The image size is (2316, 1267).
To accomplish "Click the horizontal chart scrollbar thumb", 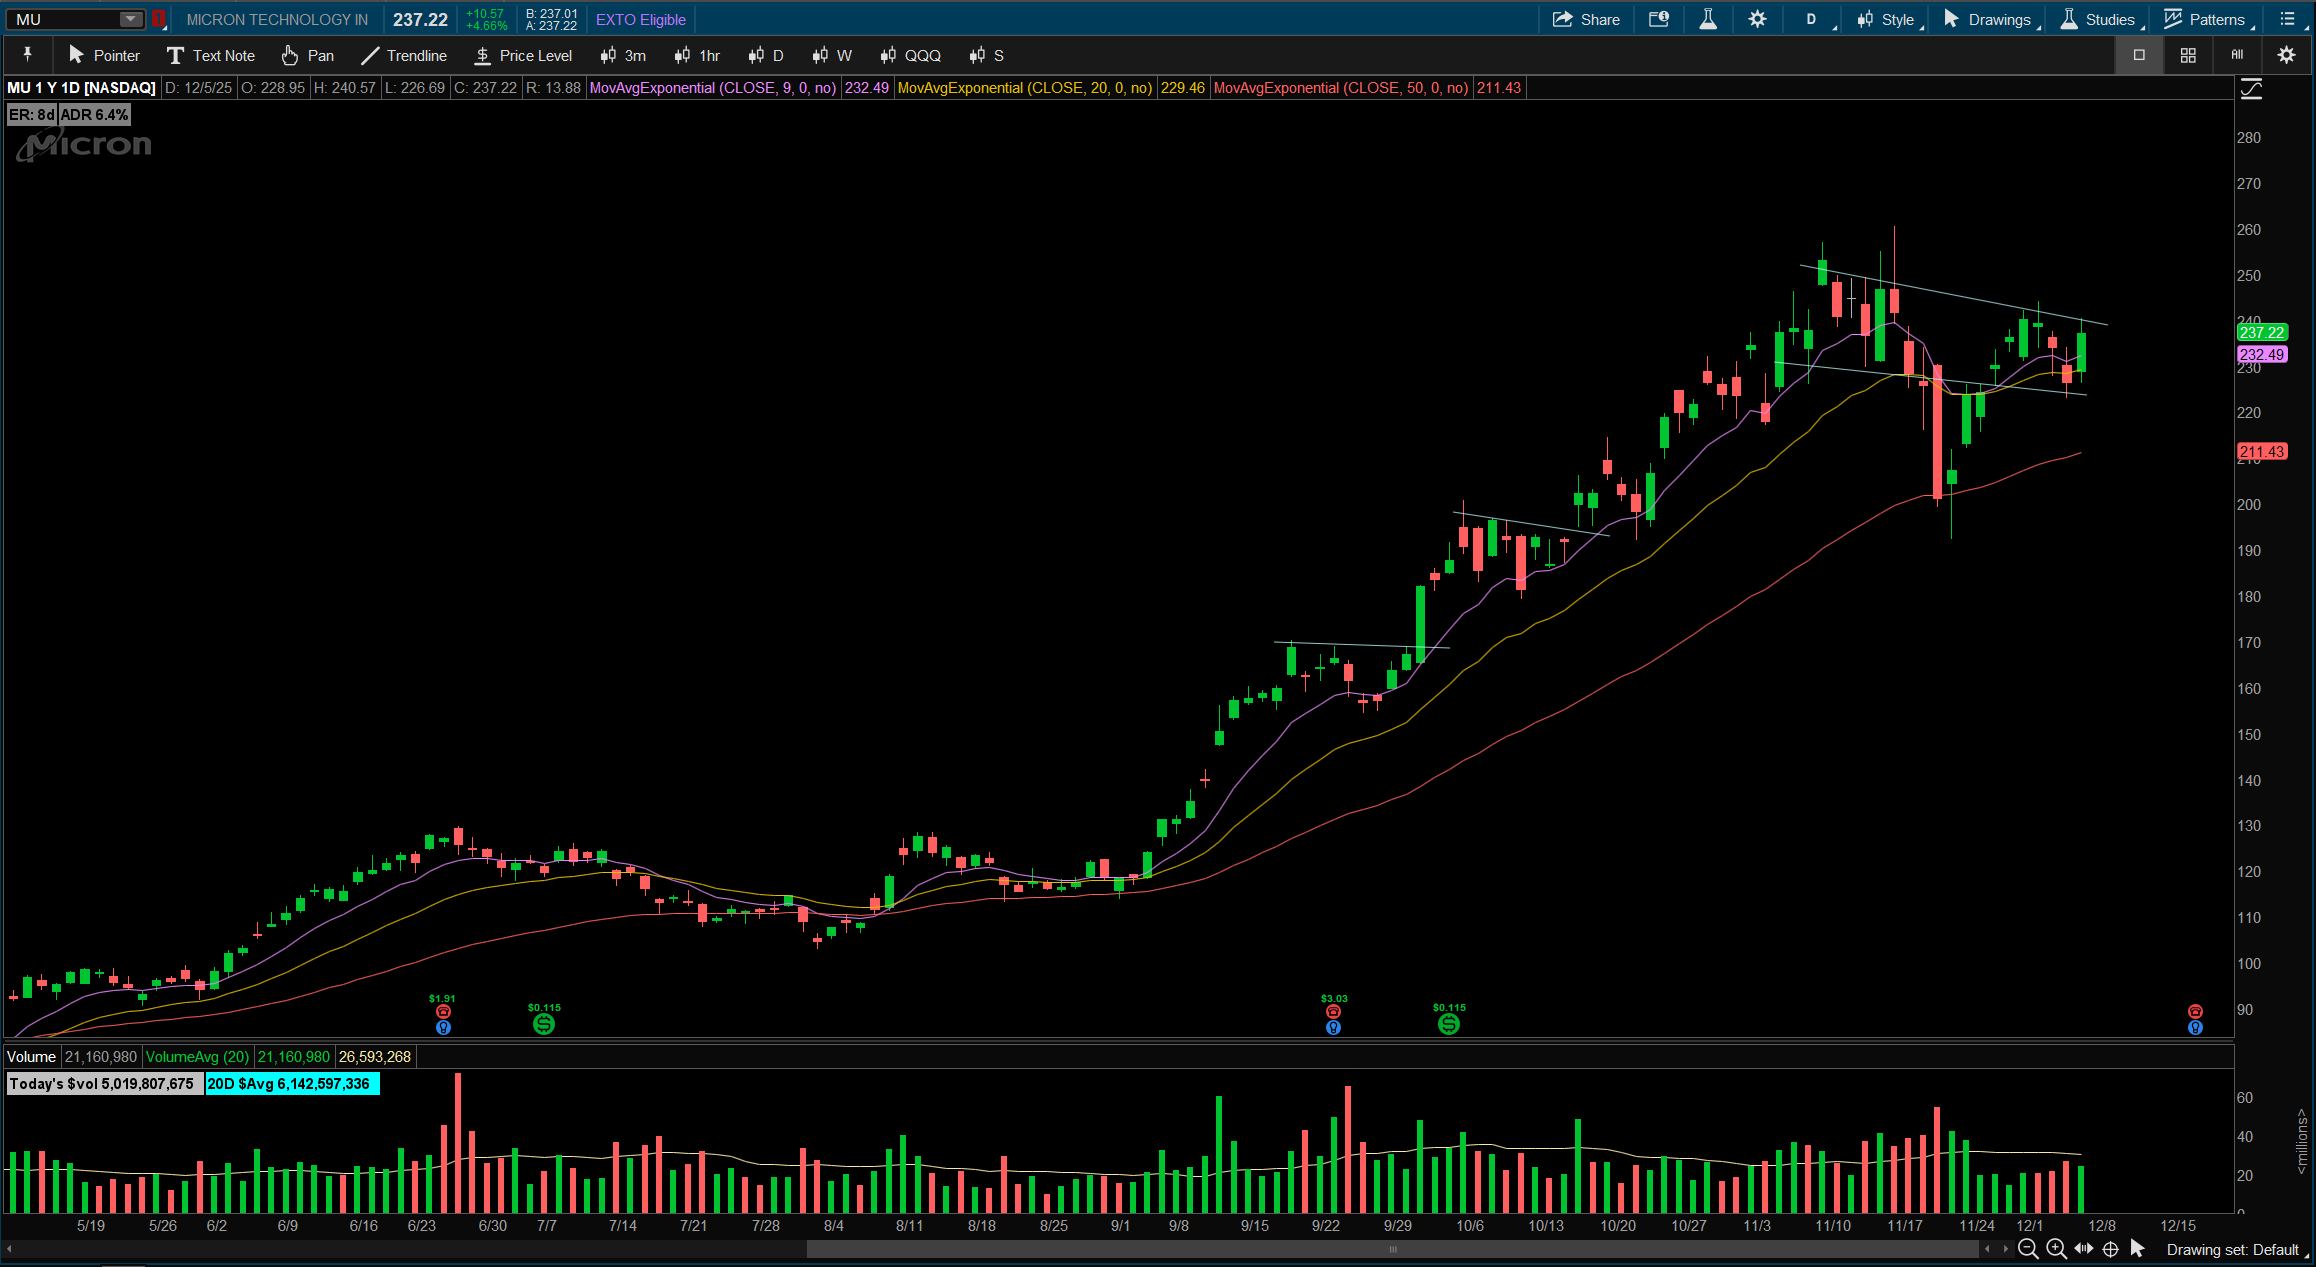I will pos(1392,1249).
